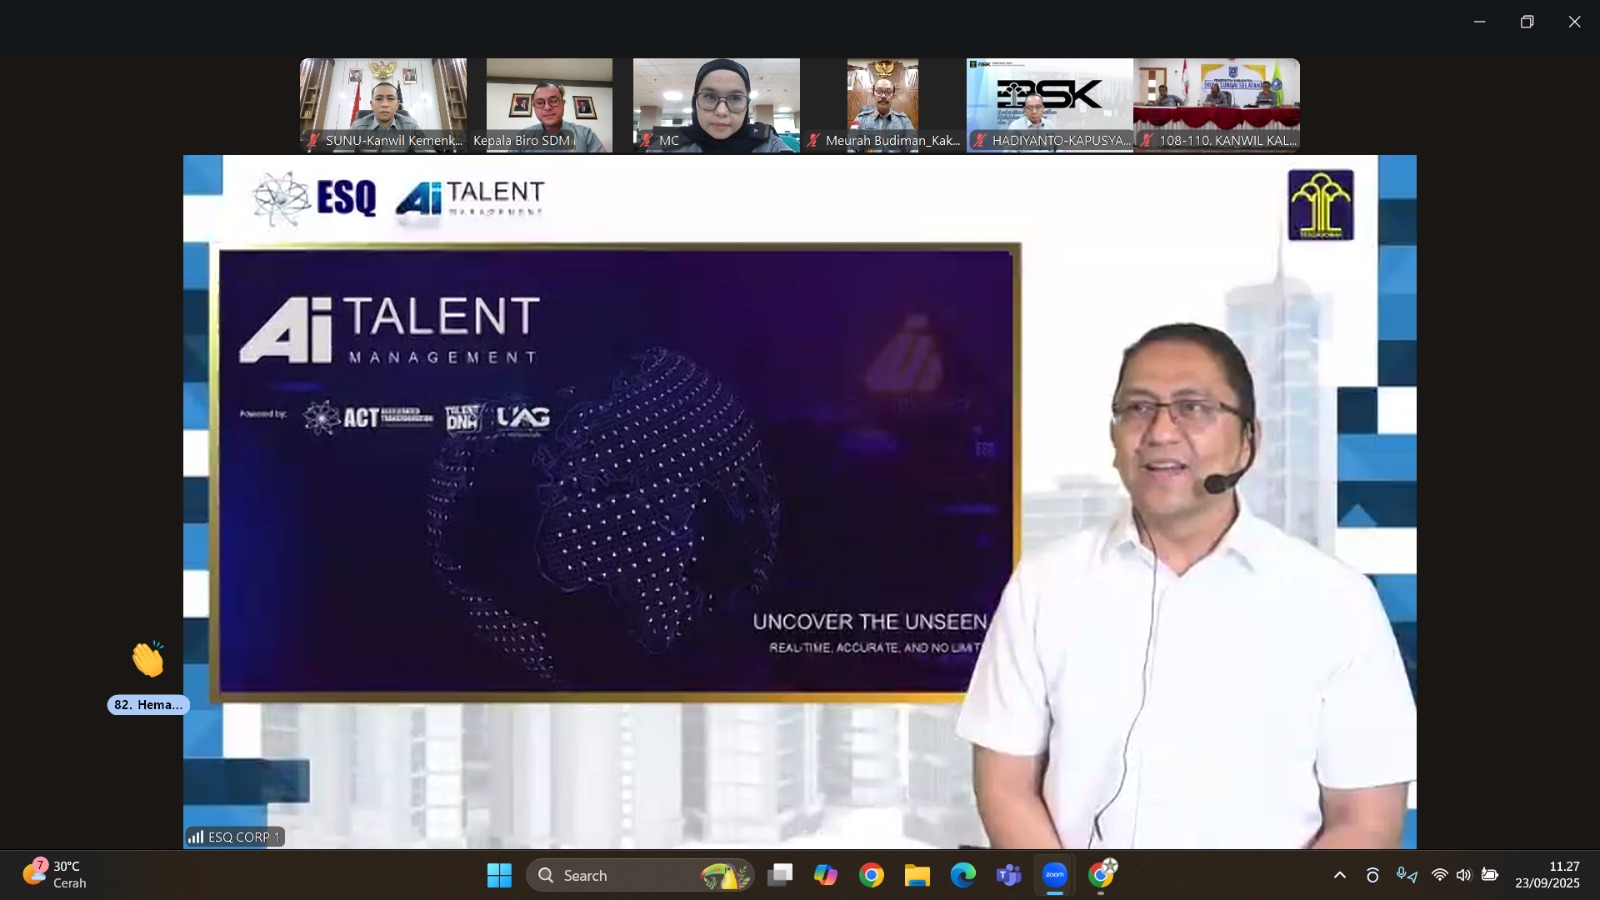Open Google Chrome from the taskbar

[871, 876]
